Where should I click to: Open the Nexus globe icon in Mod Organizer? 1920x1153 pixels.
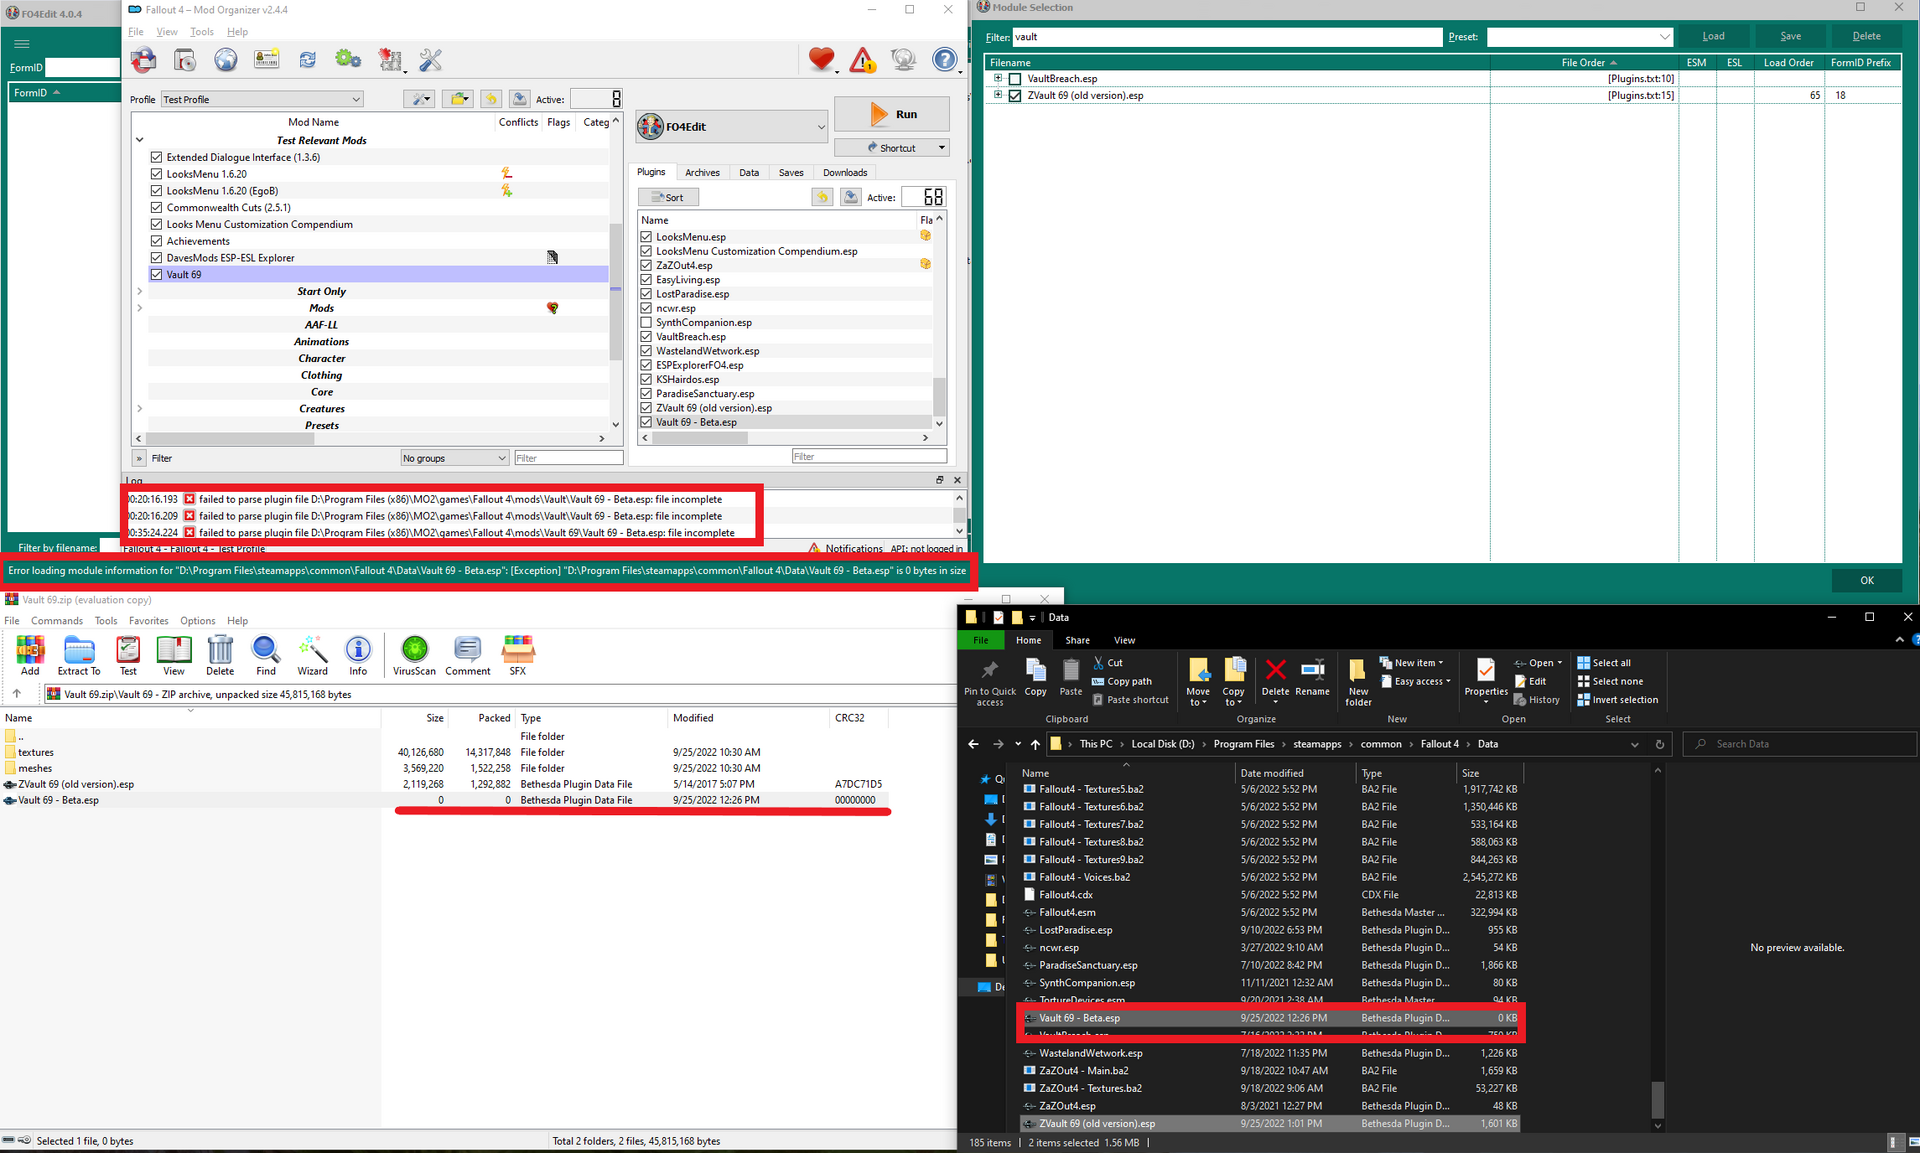226,60
